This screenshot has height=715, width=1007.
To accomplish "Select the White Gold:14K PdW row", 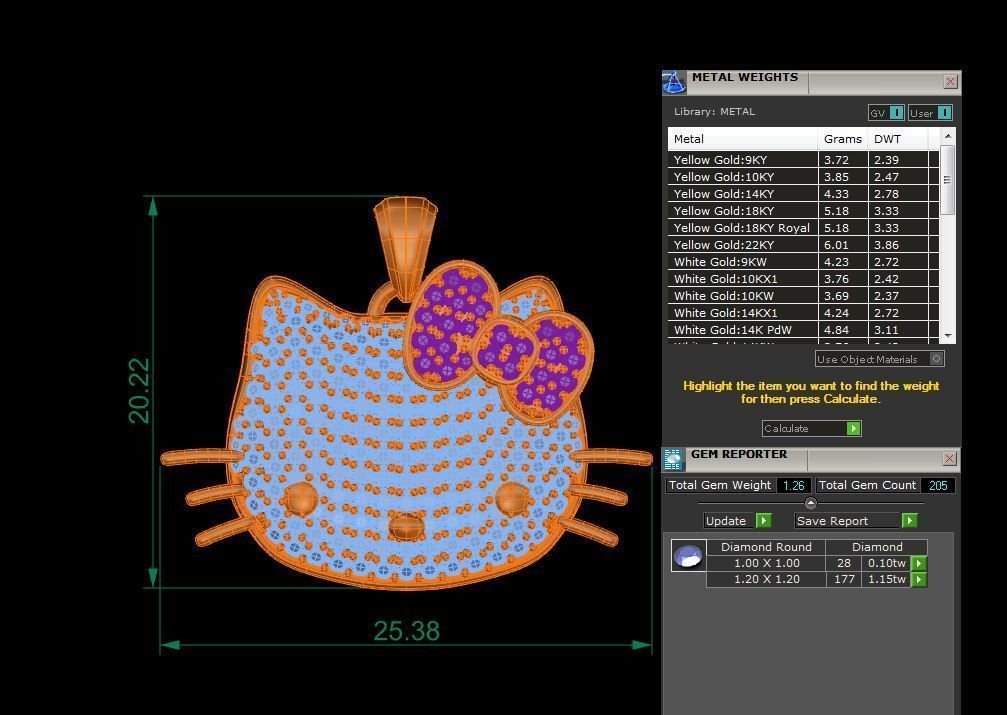I will (x=803, y=330).
